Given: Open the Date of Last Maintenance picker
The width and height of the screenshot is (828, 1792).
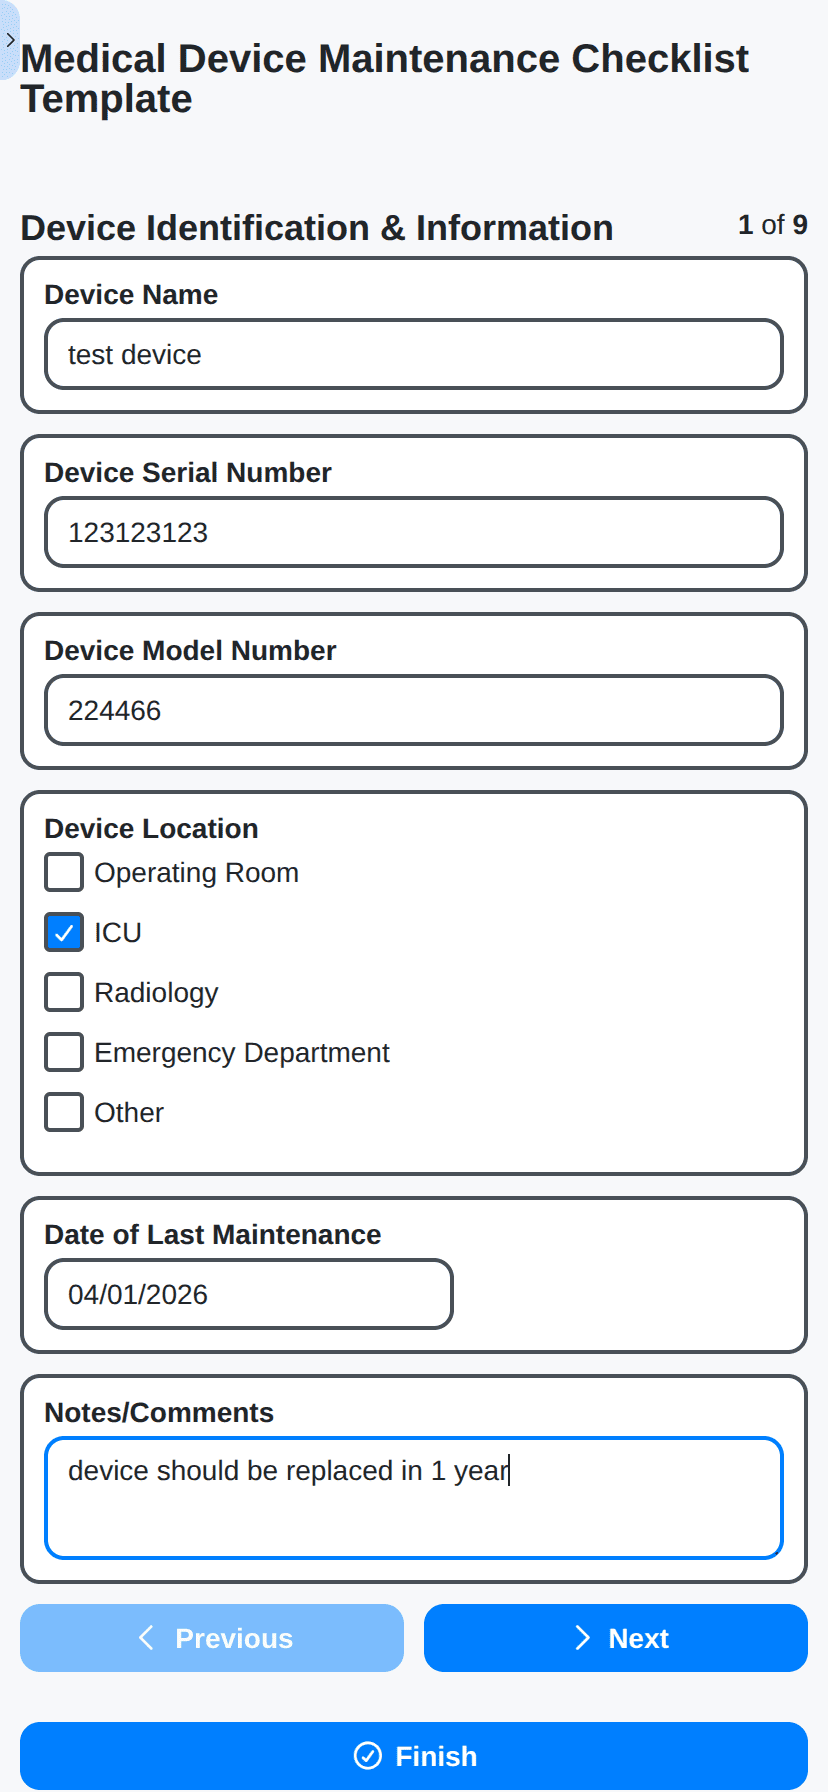Looking at the screenshot, I should click(248, 1294).
